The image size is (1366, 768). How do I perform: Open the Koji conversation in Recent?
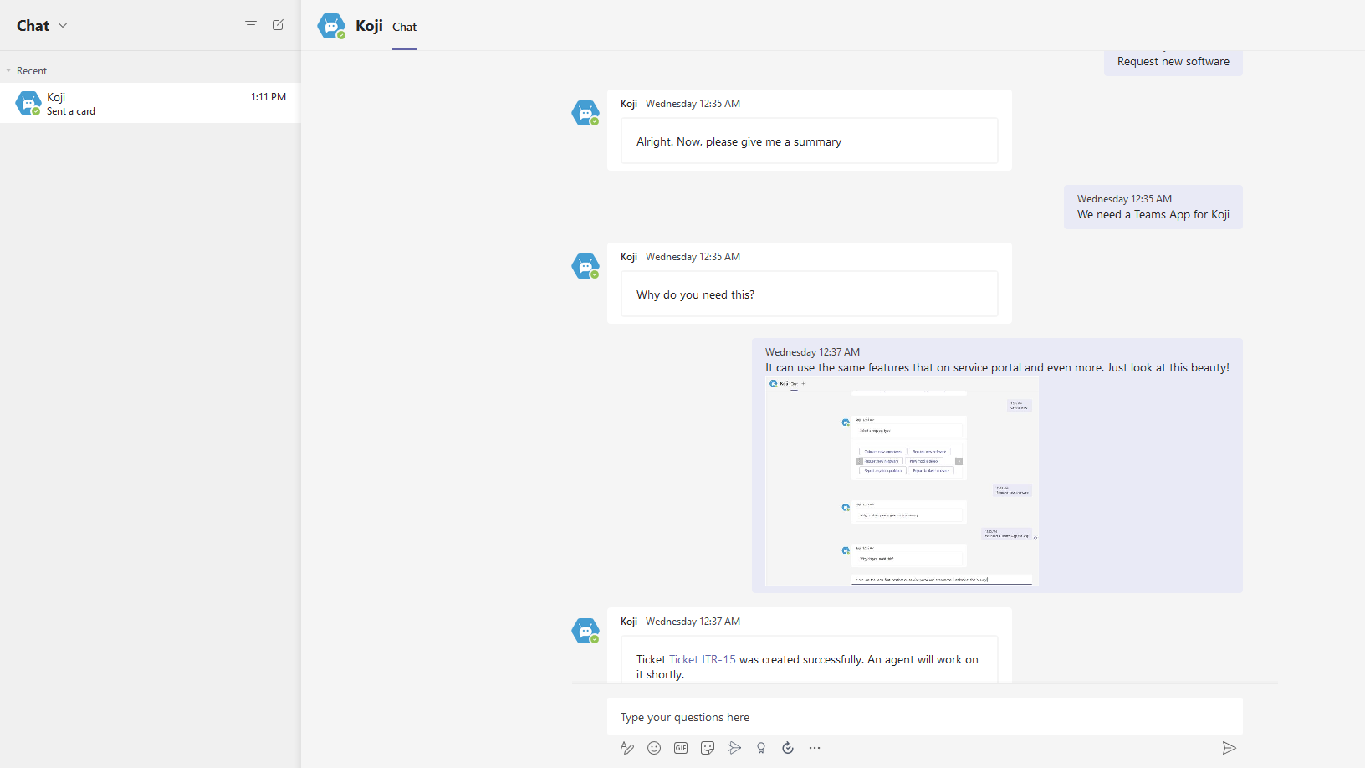[x=150, y=103]
